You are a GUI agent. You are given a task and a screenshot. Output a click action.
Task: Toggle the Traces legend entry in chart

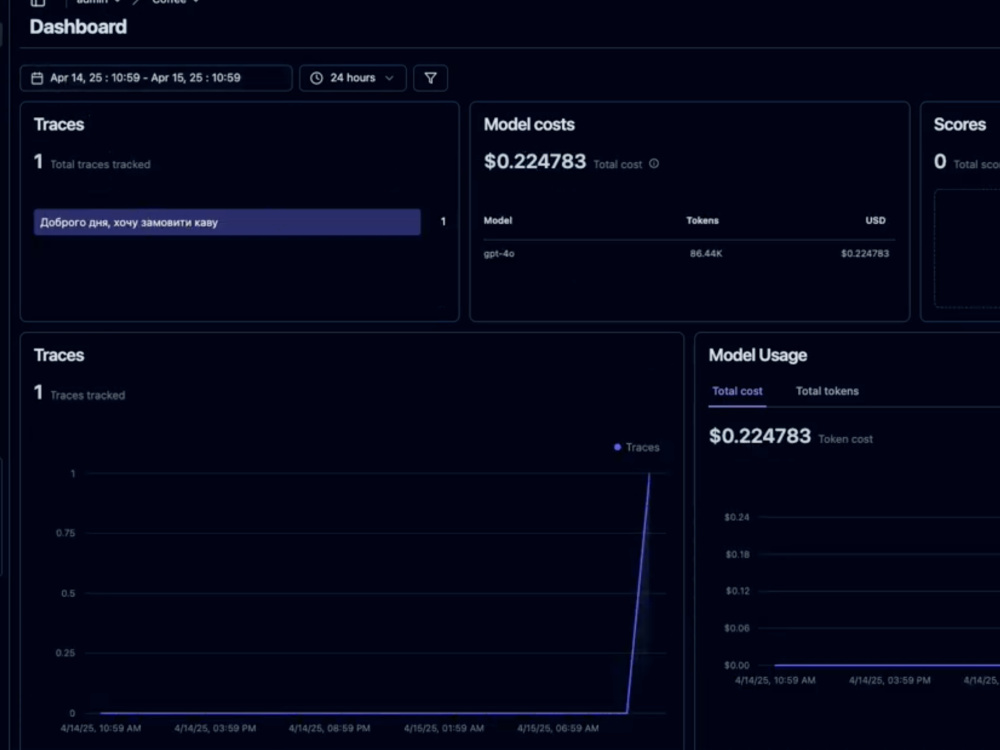(x=636, y=447)
